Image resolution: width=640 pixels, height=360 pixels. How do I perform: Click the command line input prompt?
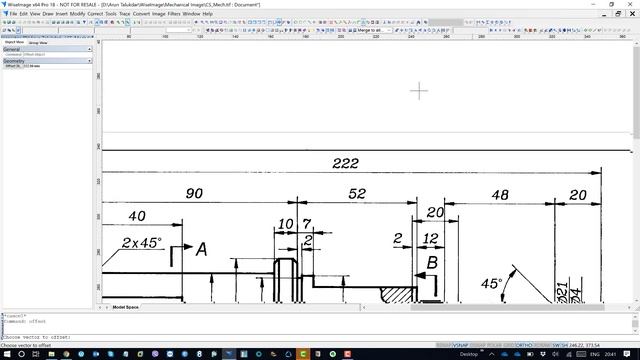pyautogui.click(x=318, y=337)
